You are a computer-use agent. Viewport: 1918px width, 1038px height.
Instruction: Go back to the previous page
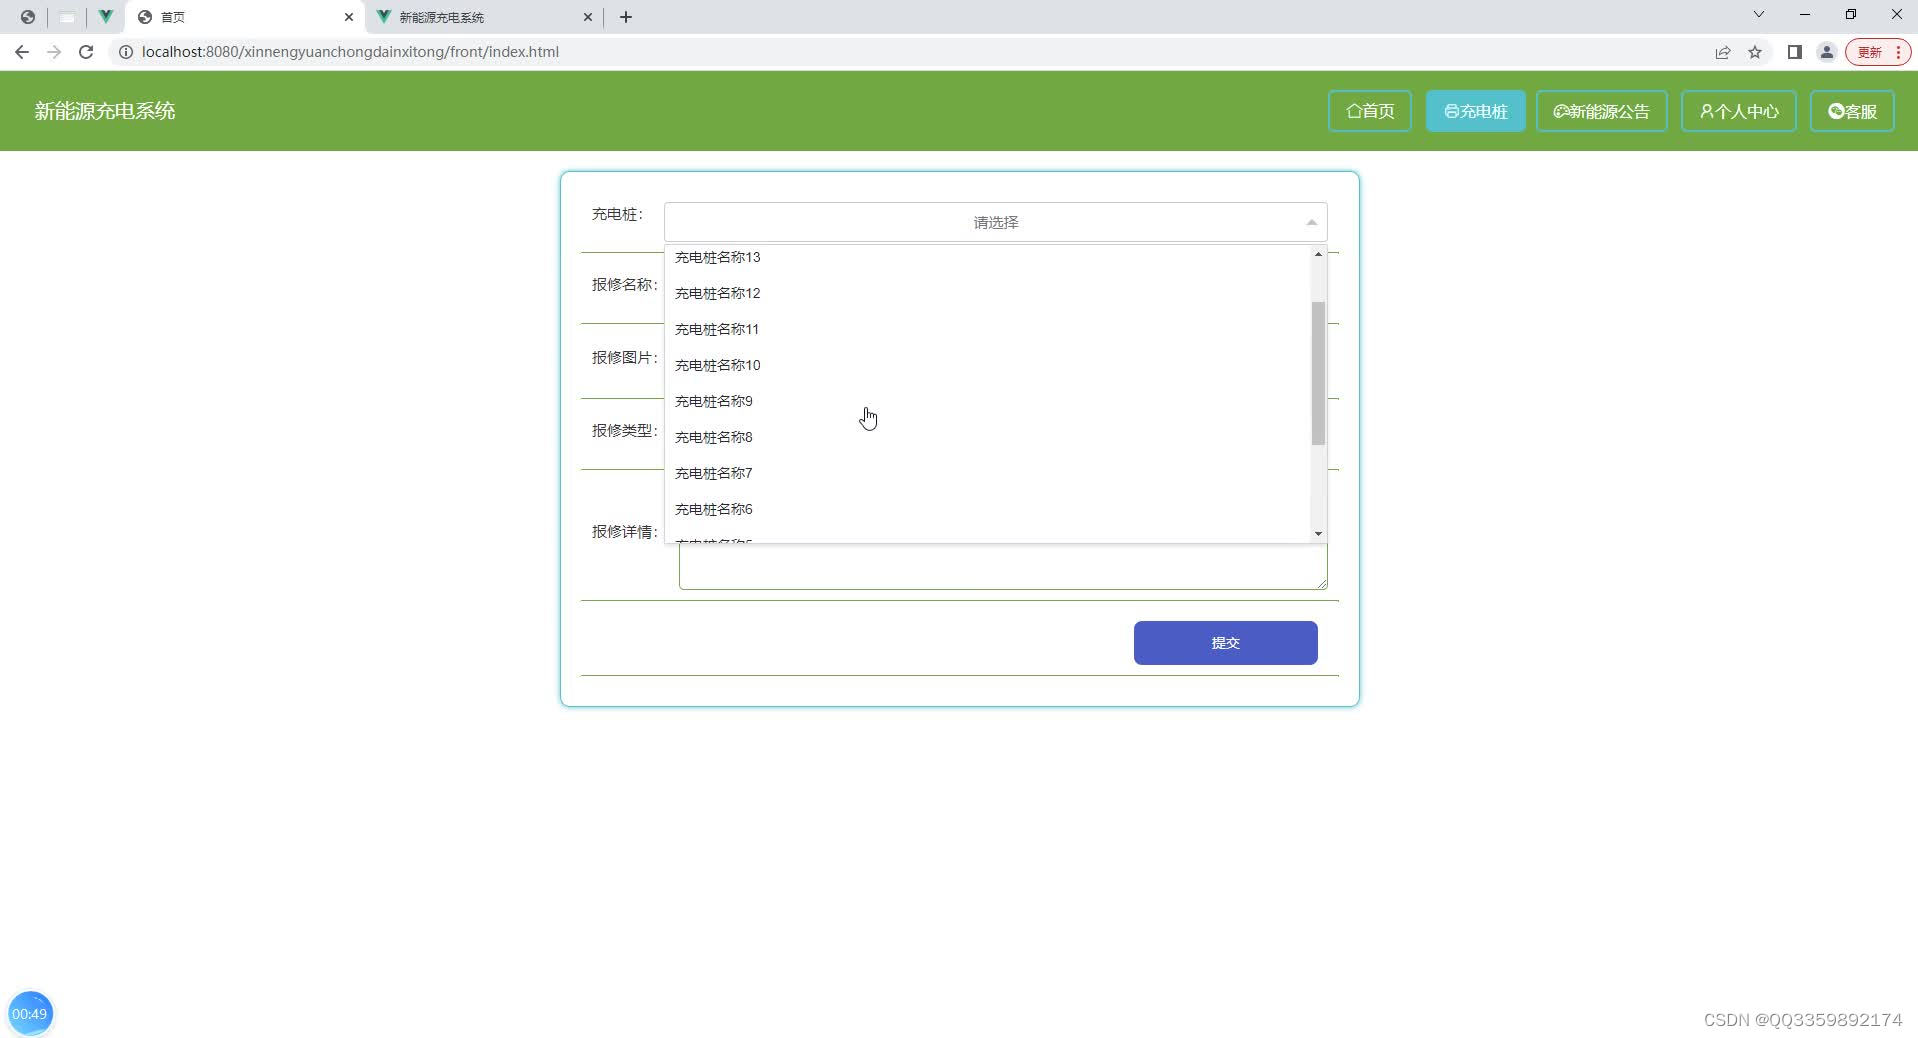click(22, 52)
